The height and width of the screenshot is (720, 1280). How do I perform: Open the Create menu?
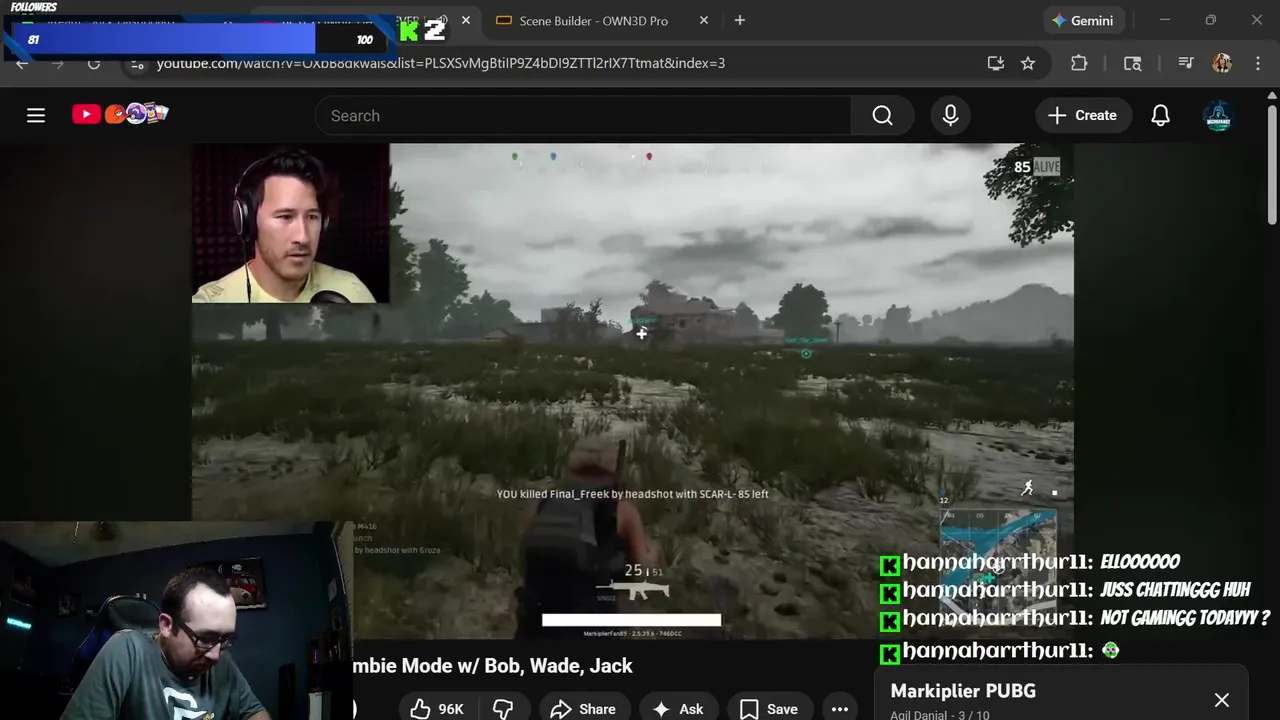click(x=1083, y=116)
